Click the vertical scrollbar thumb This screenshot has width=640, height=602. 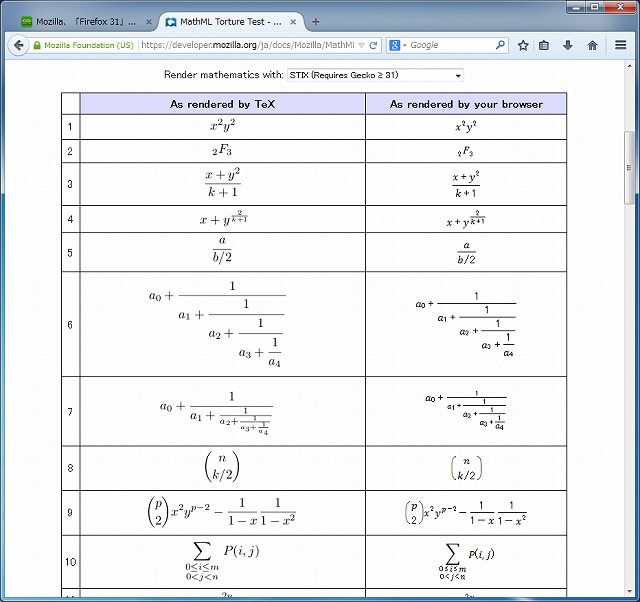[629, 168]
